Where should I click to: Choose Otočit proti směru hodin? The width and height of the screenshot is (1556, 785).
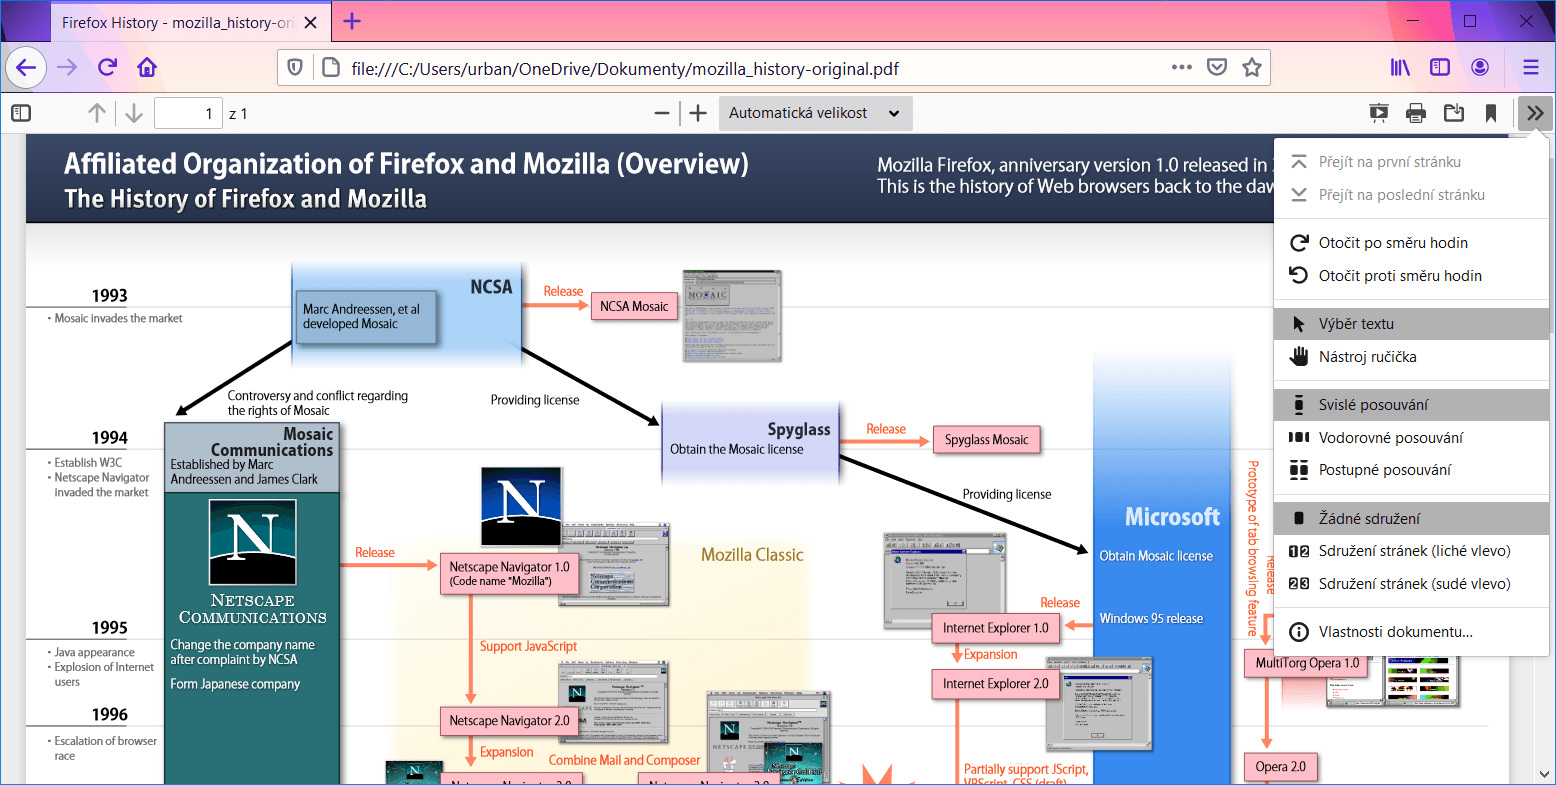(x=1412, y=276)
